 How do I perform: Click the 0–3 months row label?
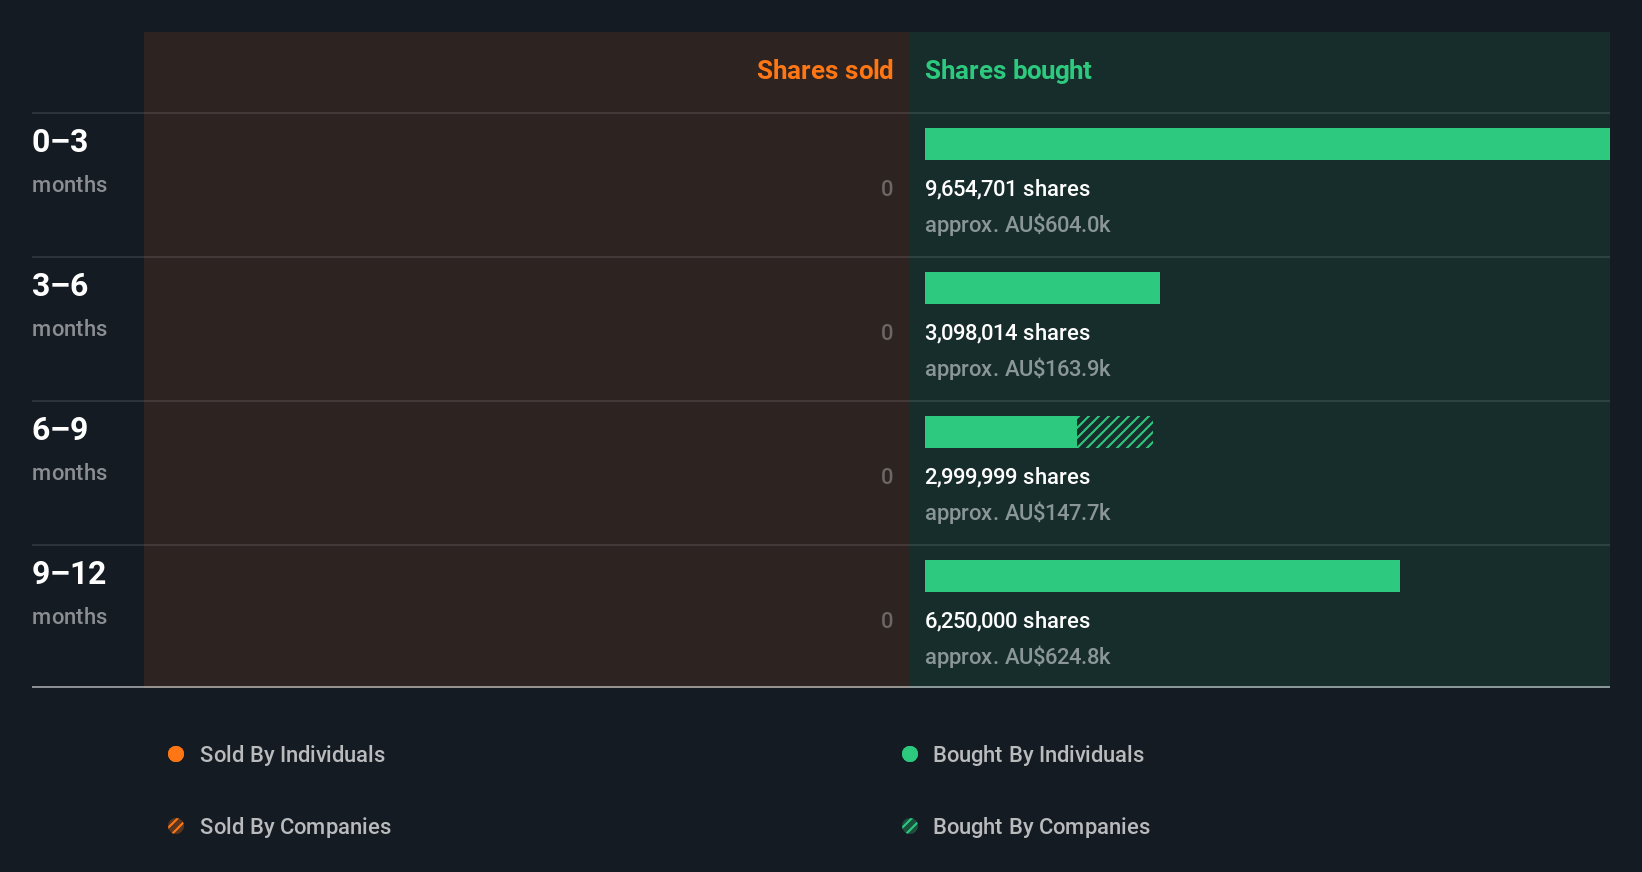[69, 160]
